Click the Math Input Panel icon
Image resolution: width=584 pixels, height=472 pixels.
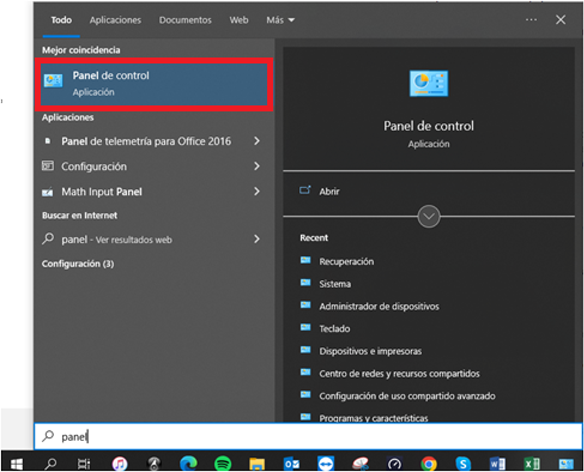pos(47,192)
